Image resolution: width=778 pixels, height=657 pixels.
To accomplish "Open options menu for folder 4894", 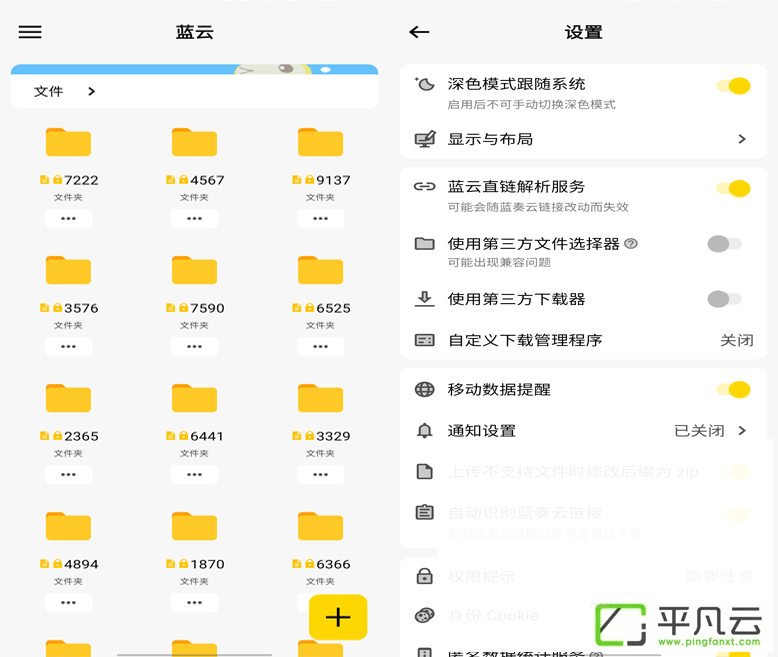I will 68,602.
